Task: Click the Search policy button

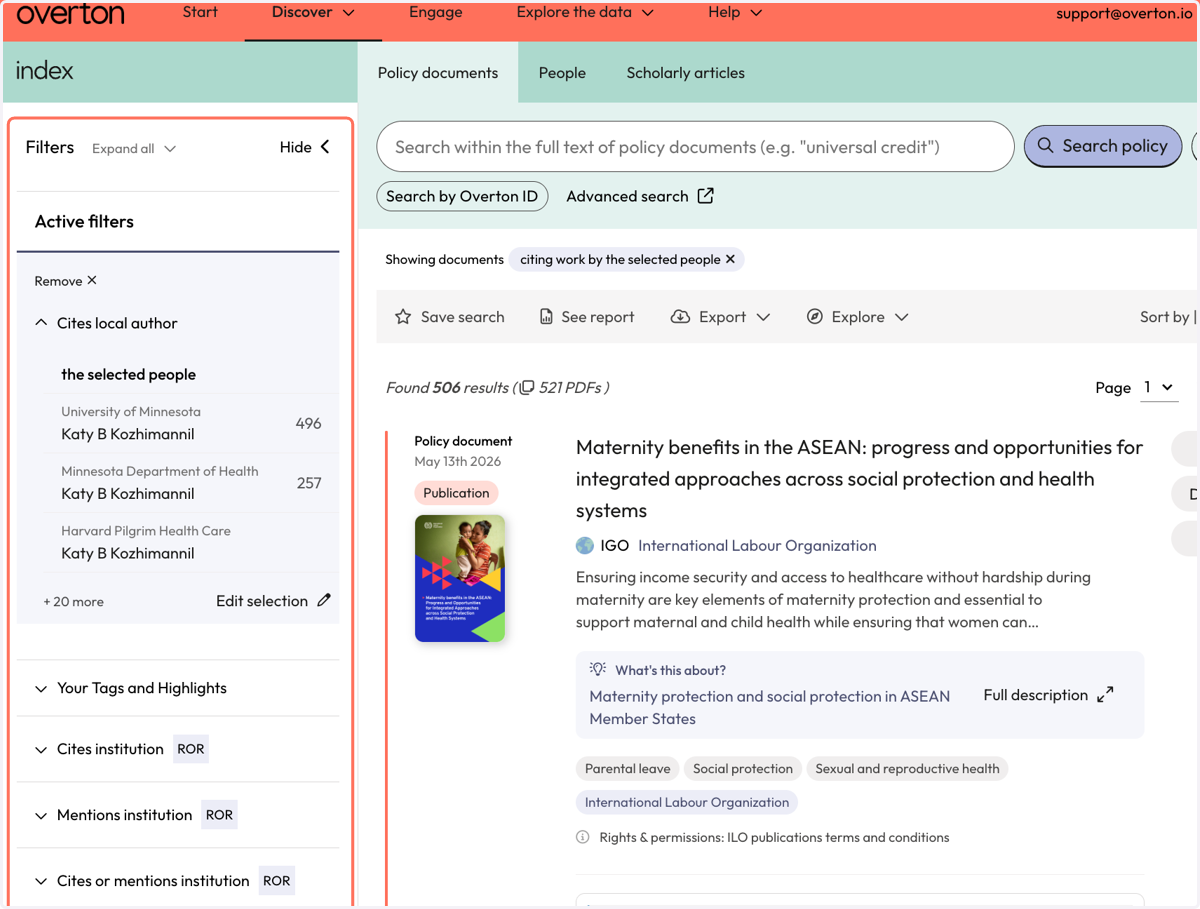Action: [1103, 146]
